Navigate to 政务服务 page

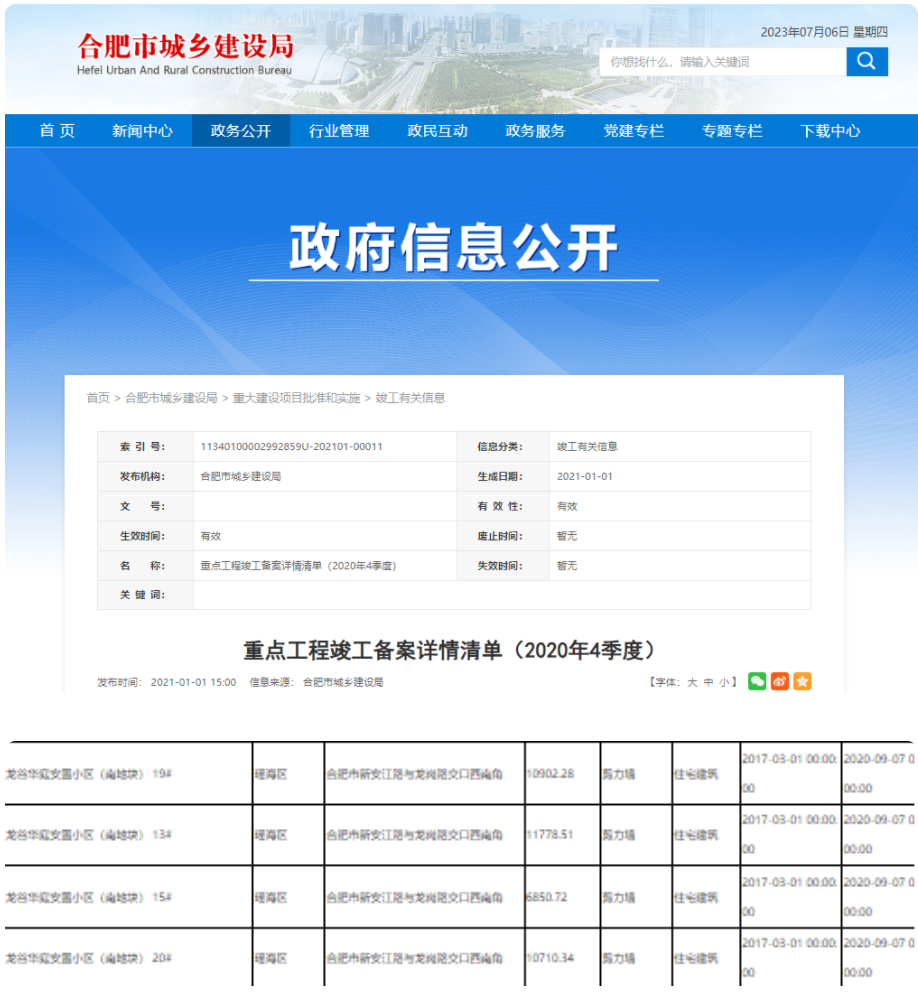pos(535,131)
